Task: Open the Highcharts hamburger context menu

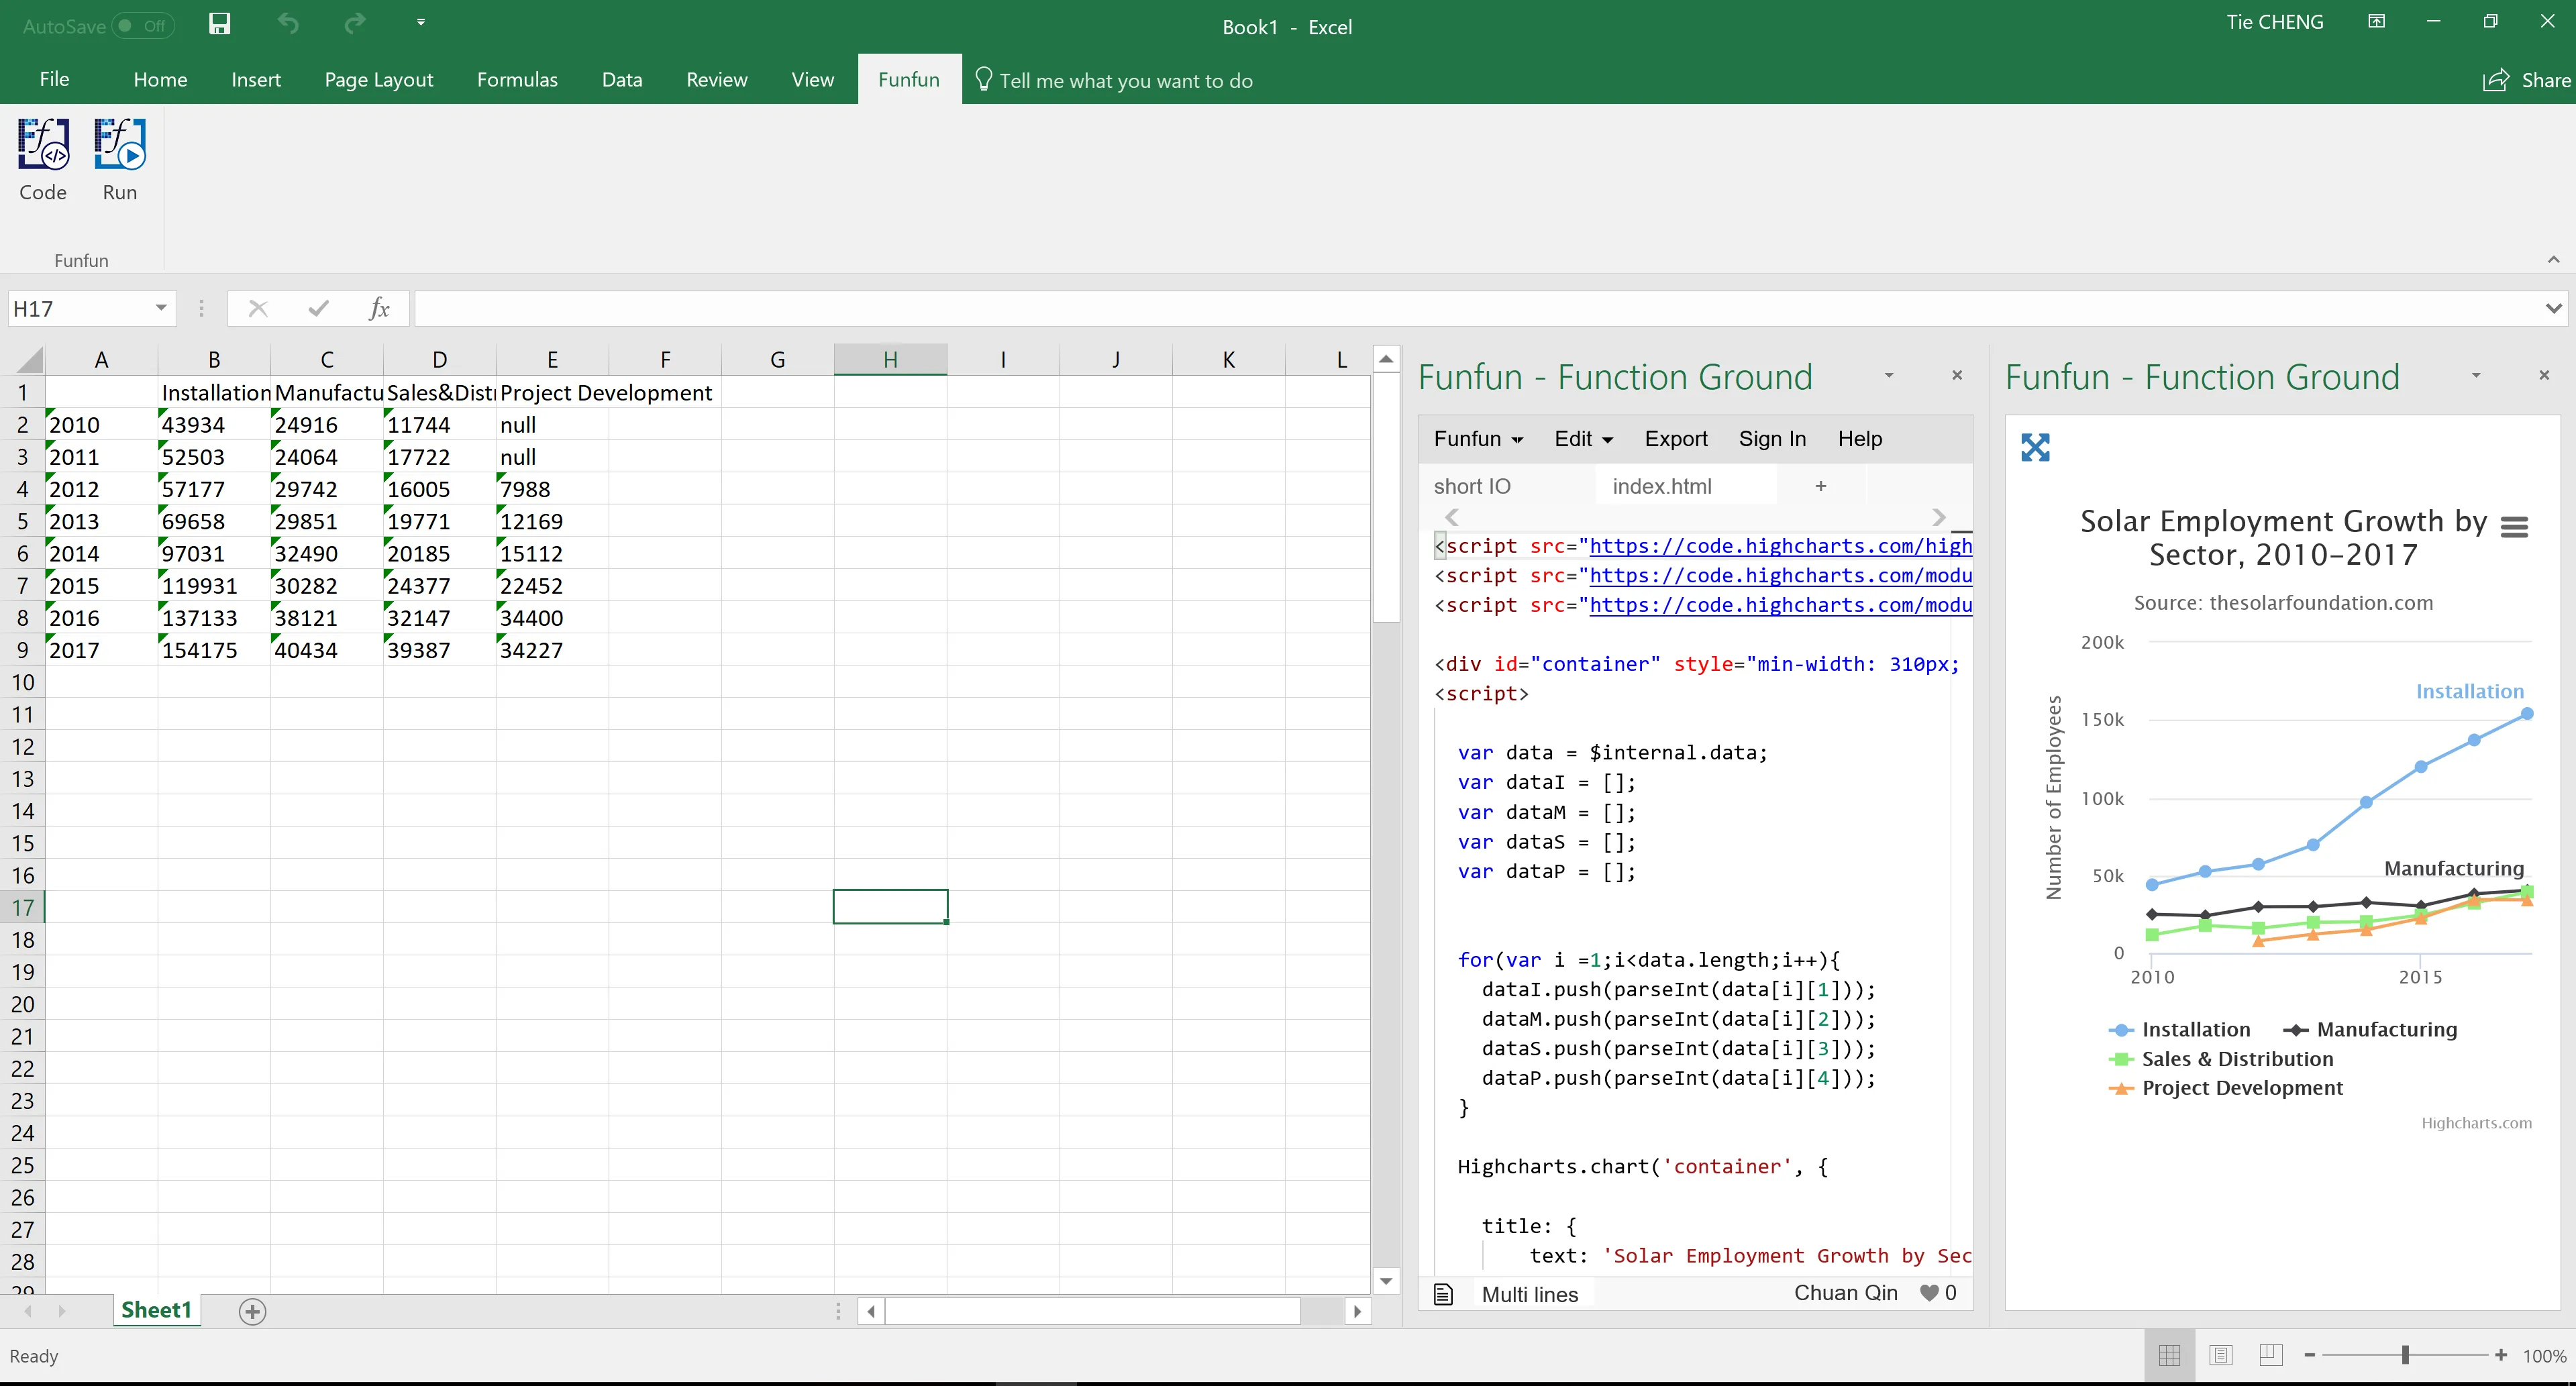Action: [x=2514, y=527]
